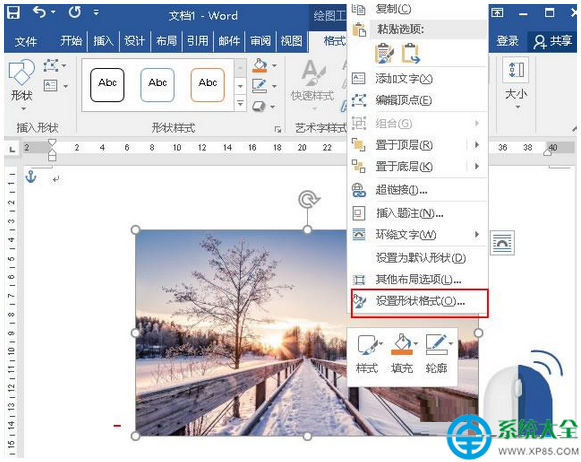The image size is (581, 462).
Task: Expand the shape styles gallery more arrow
Action: tap(240, 104)
